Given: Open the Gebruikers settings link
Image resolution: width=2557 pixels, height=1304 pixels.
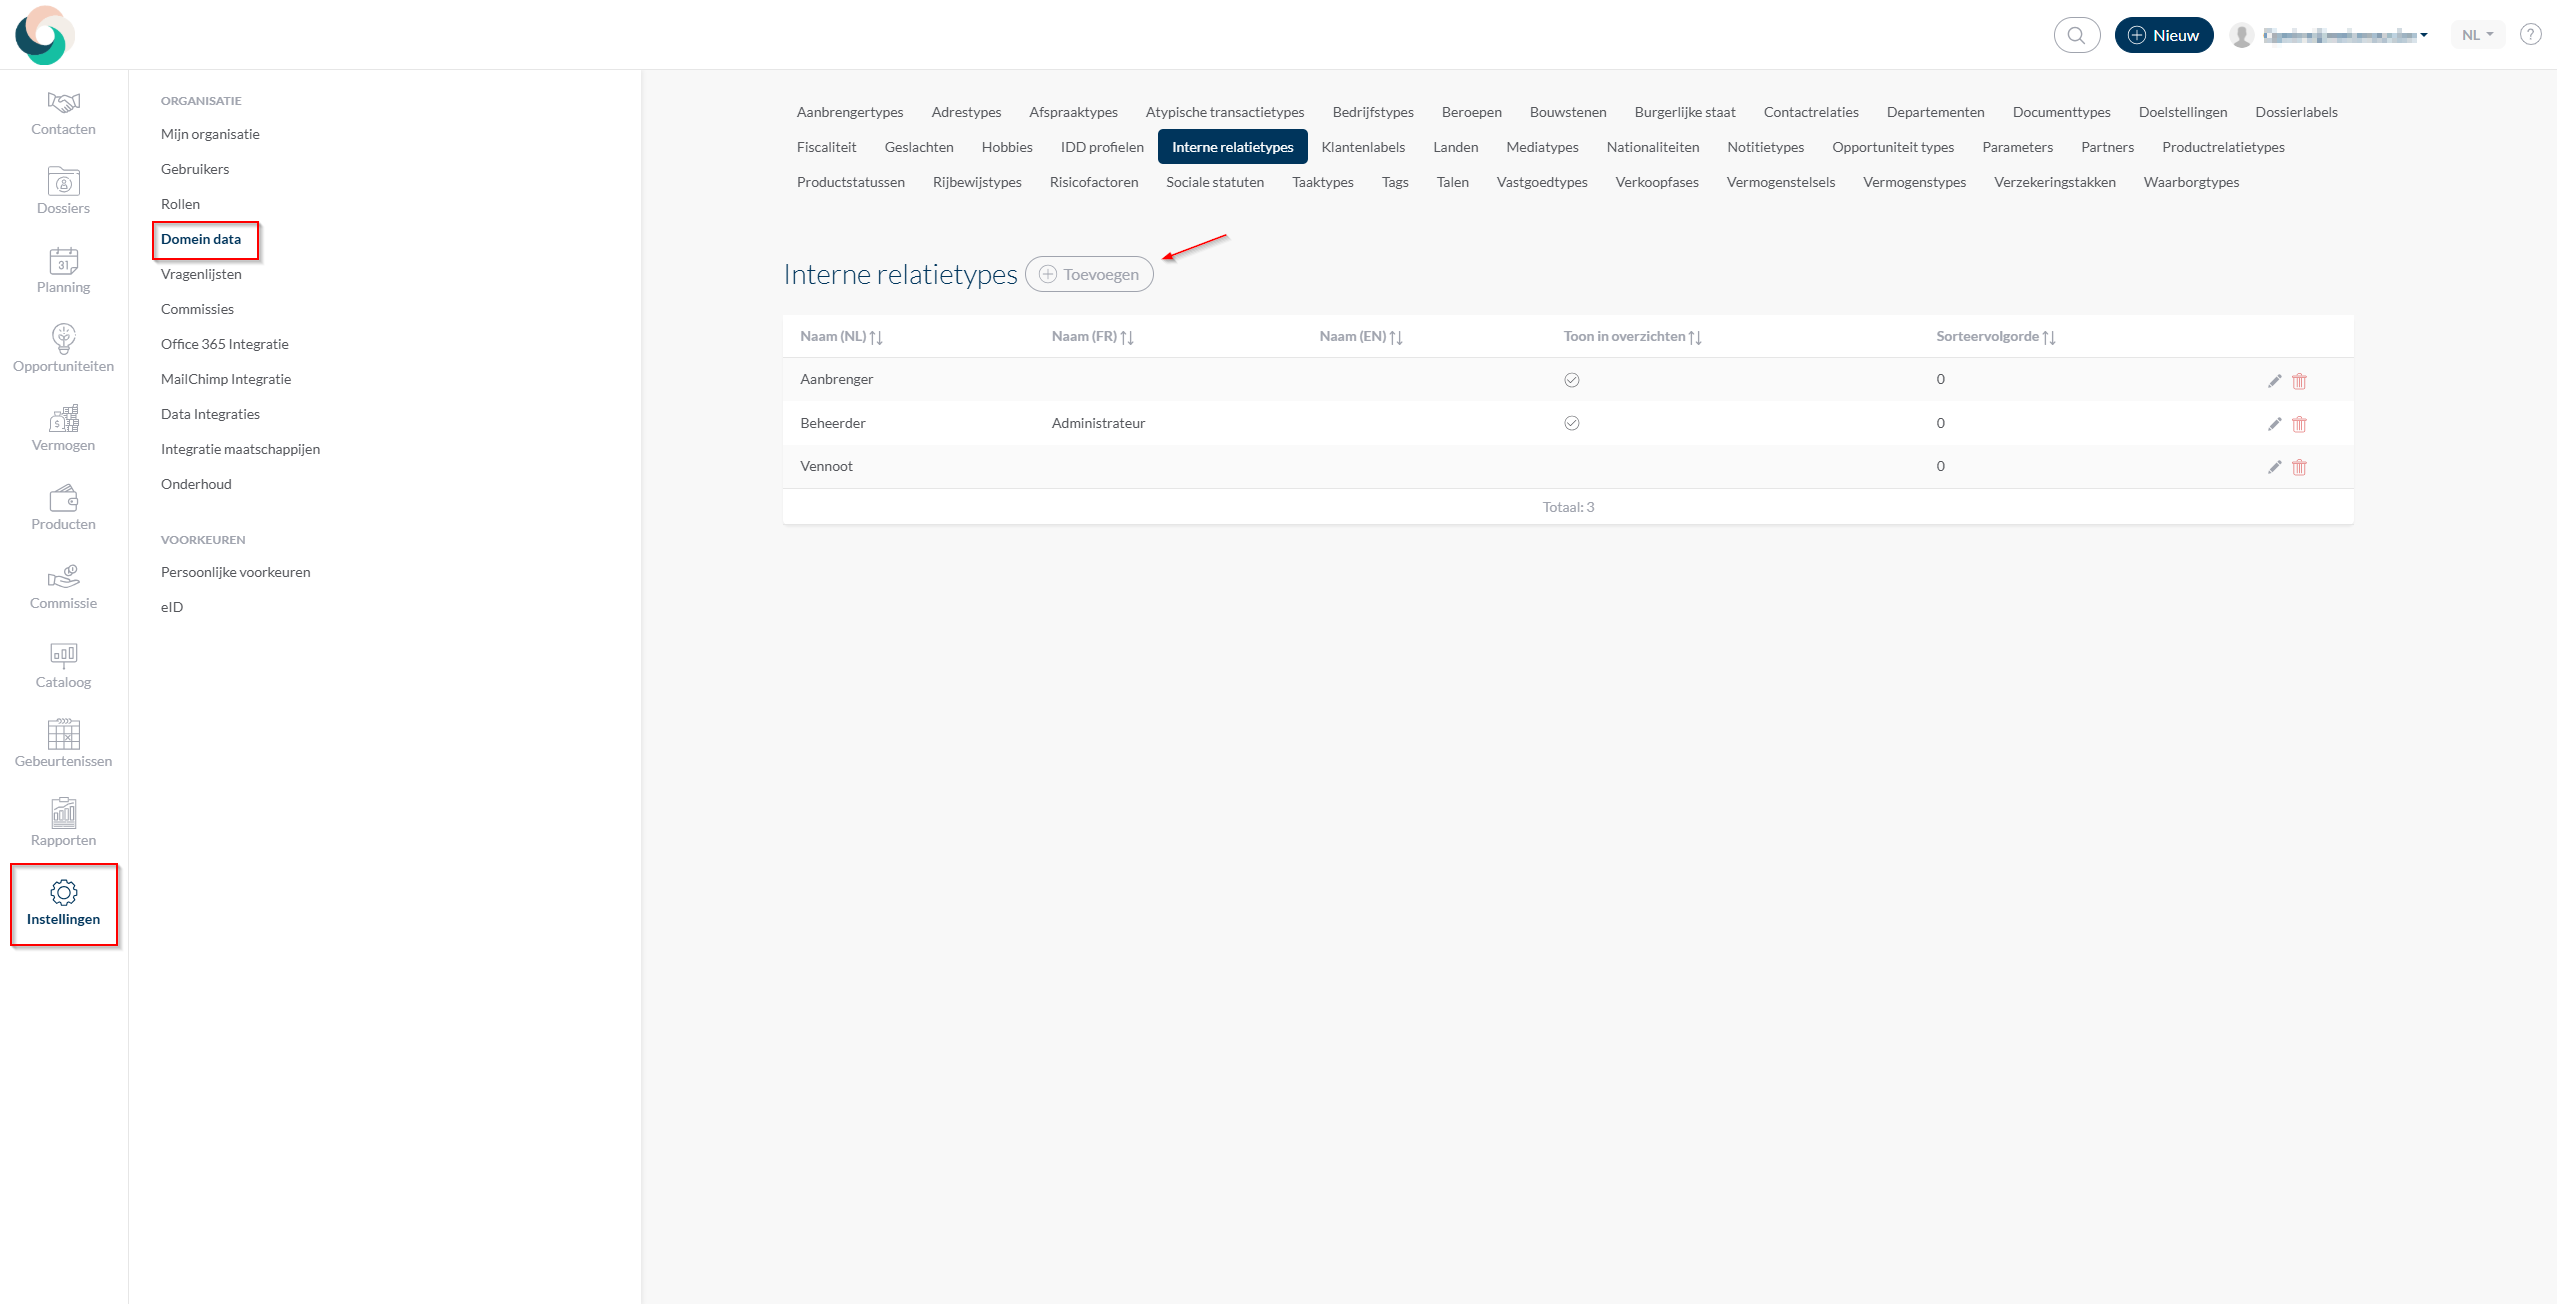Looking at the screenshot, I should pyautogui.click(x=195, y=169).
